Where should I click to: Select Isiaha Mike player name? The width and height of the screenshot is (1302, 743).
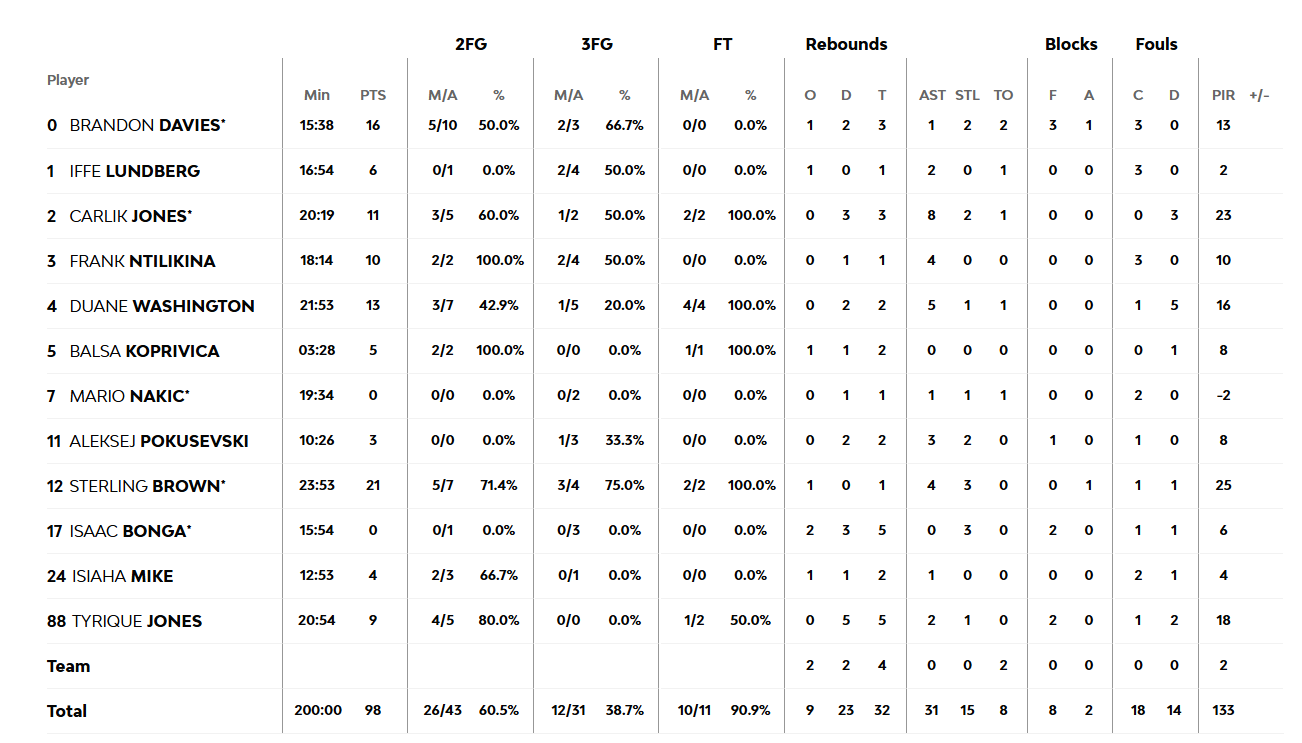tap(122, 576)
